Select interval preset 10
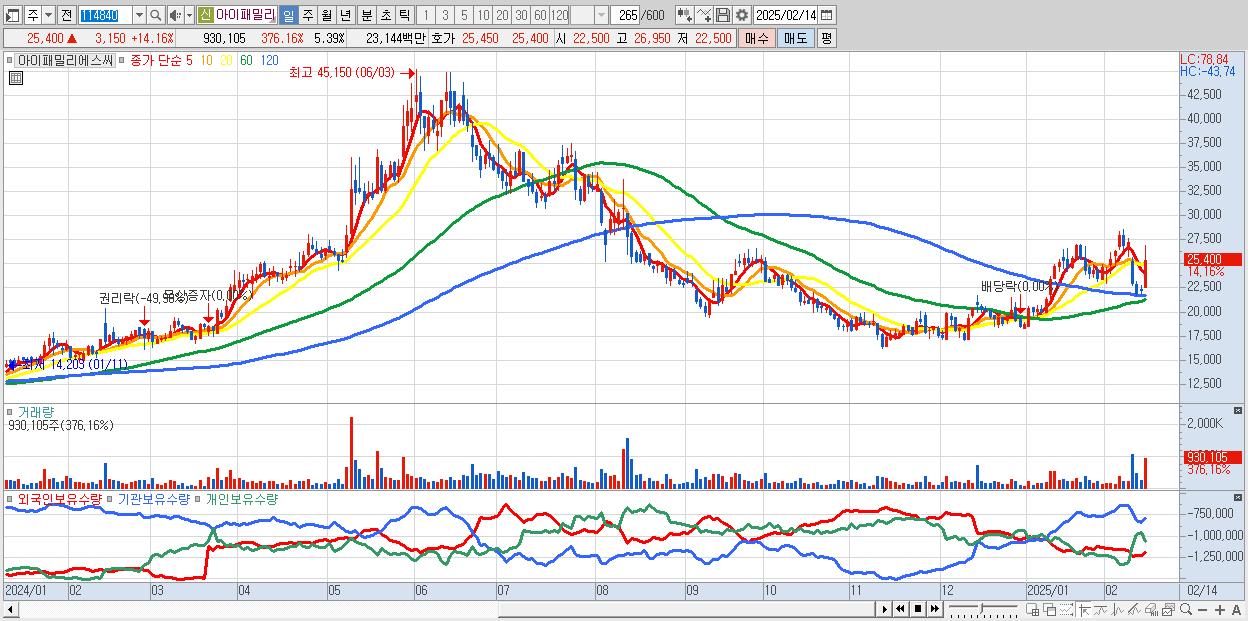The height and width of the screenshot is (621, 1248). (x=483, y=15)
